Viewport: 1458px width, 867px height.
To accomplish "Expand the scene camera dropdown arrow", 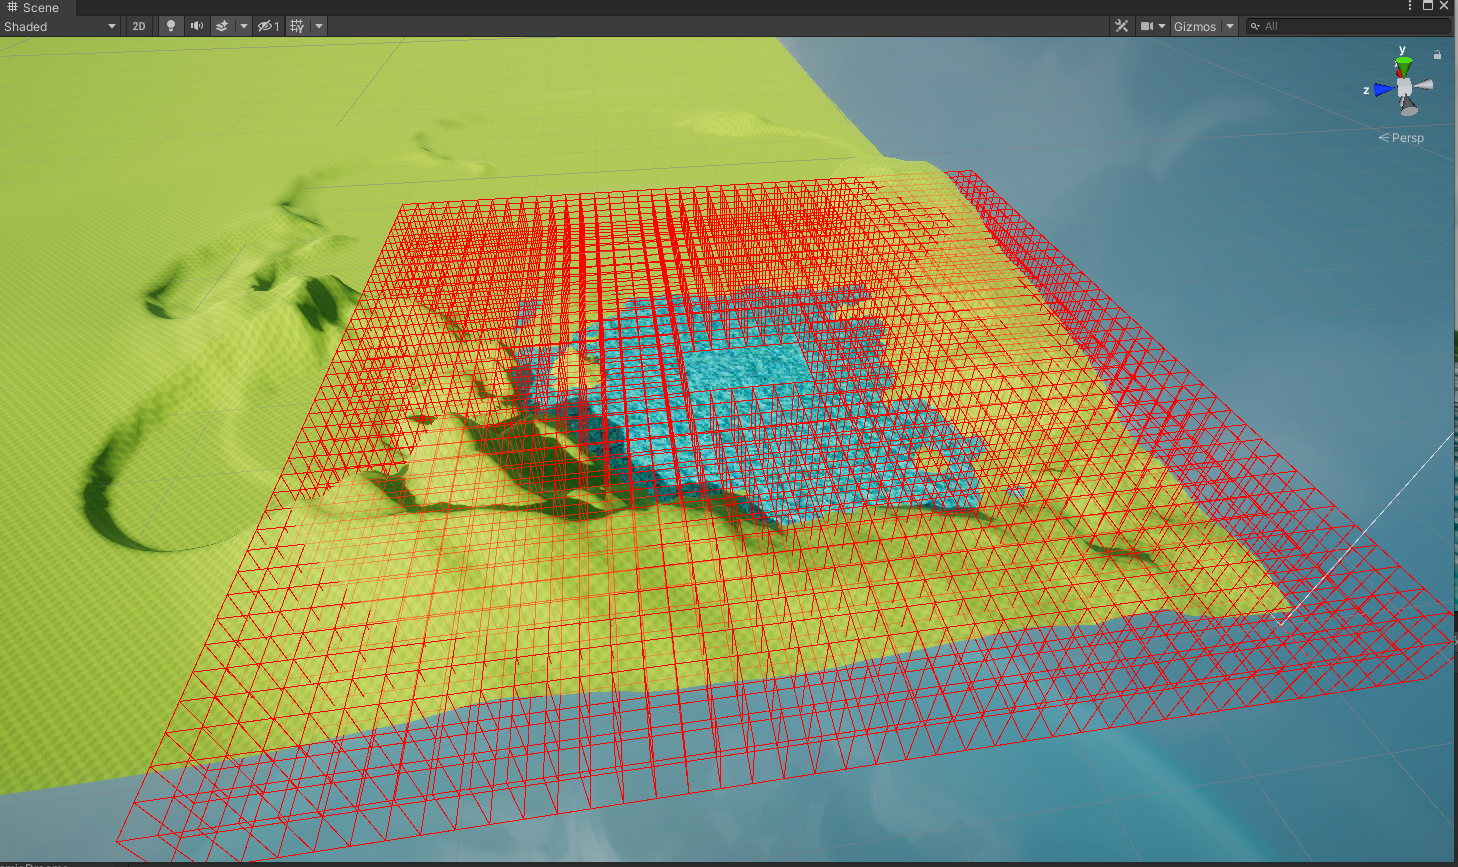I will 1162,26.
